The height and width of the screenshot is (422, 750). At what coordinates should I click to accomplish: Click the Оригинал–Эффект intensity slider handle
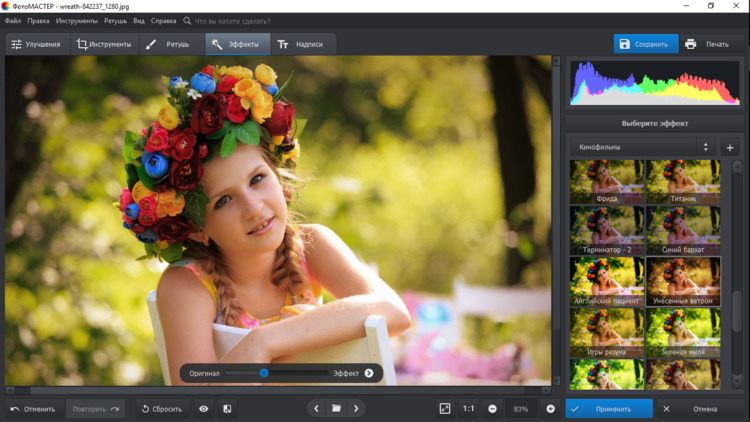[264, 373]
